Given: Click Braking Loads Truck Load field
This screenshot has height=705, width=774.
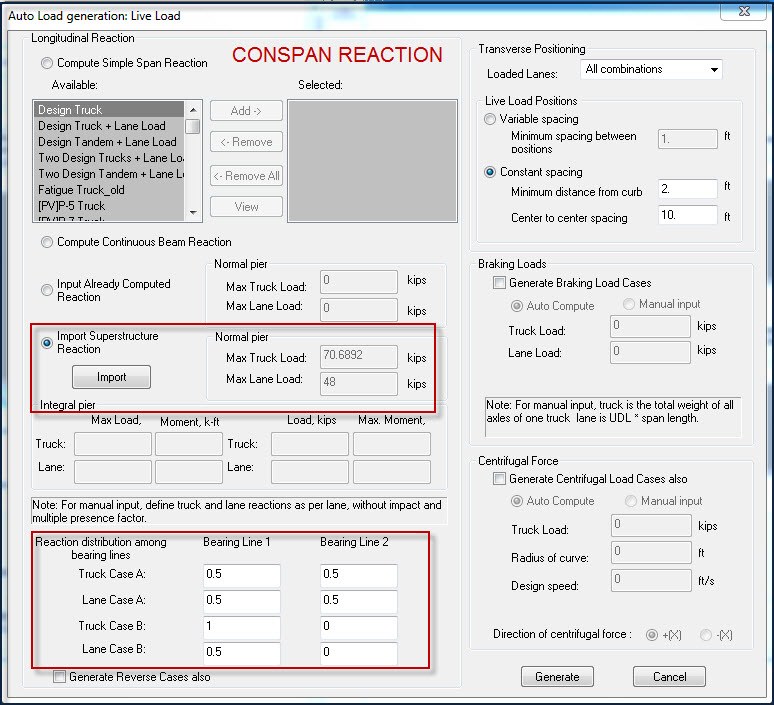Looking at the screenshot, I should [x=650, y=326].
